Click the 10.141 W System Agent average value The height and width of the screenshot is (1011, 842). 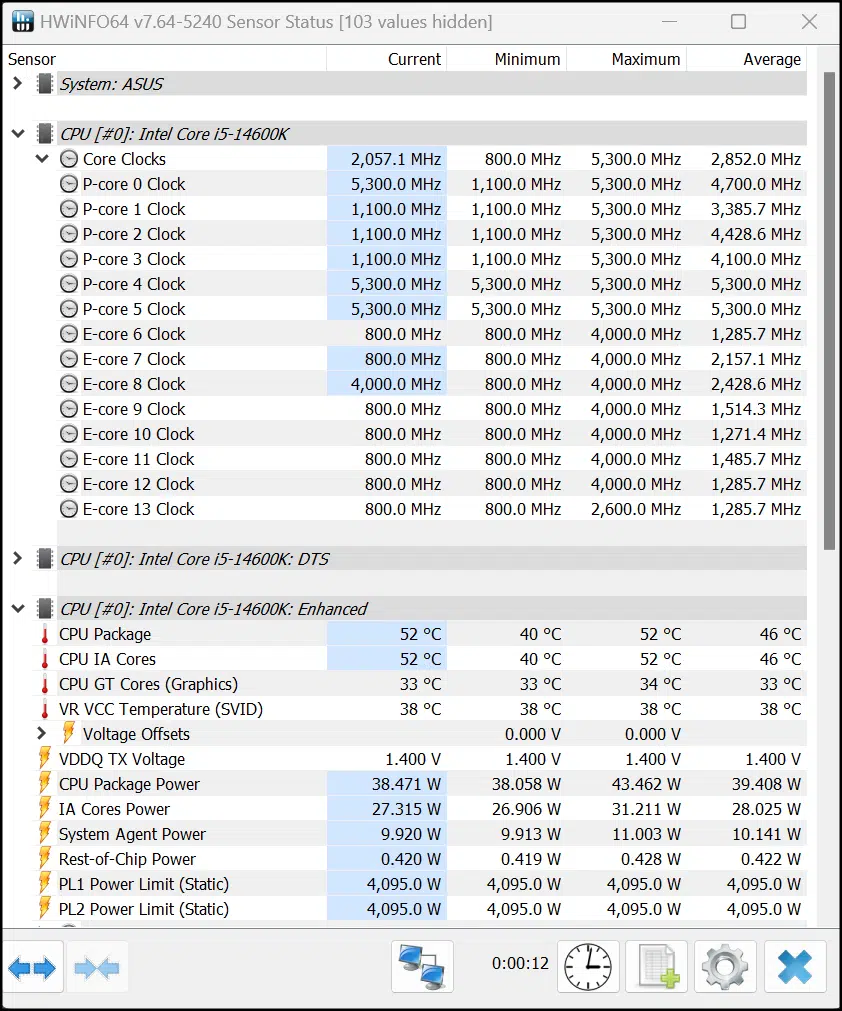[x=767, y=834]
